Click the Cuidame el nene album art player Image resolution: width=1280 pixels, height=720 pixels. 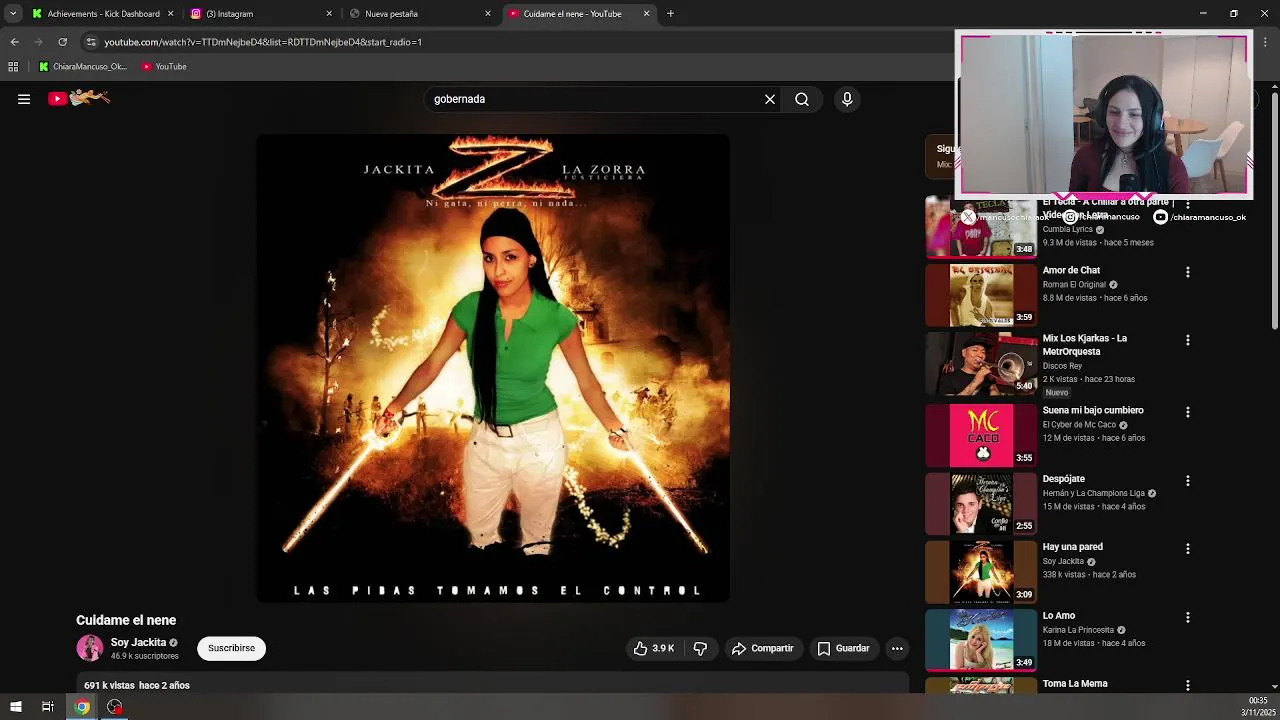493,368
